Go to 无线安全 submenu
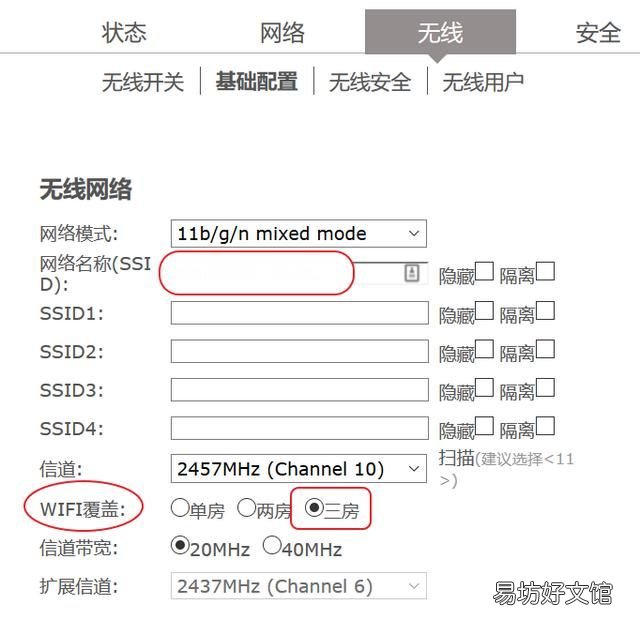The image size is (640, 625). click(x=370, y=82)
